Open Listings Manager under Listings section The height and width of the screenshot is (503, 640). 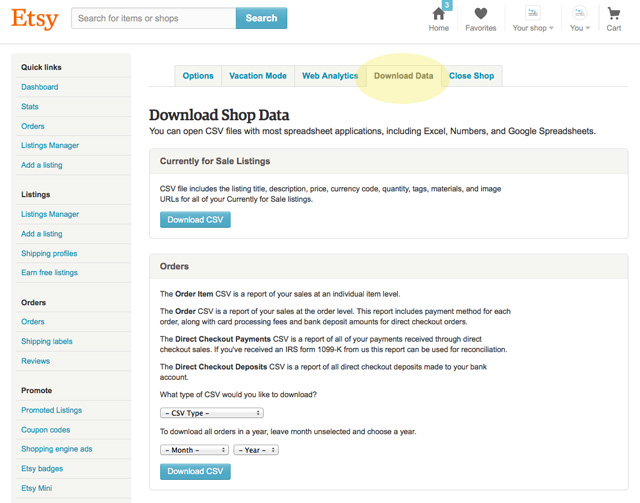coord(50,214)
